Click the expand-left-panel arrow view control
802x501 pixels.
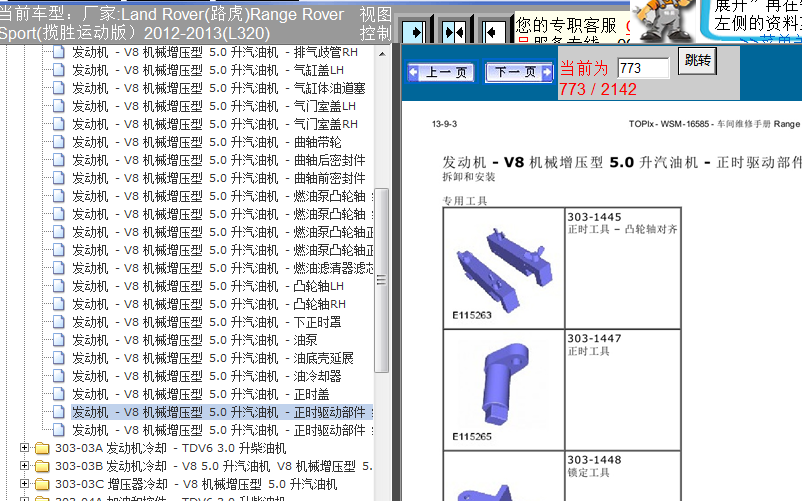pyautogui.click(x=415, y=33)
